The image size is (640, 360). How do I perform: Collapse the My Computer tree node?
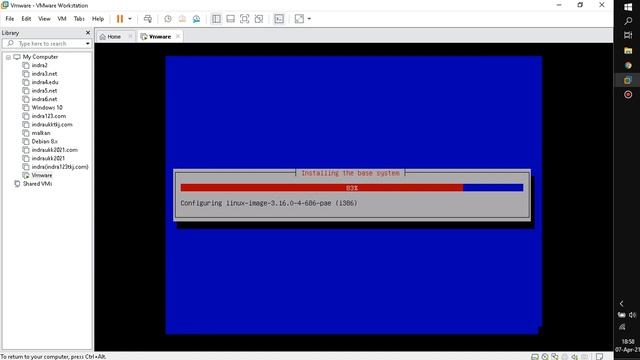tap(8, 57)
